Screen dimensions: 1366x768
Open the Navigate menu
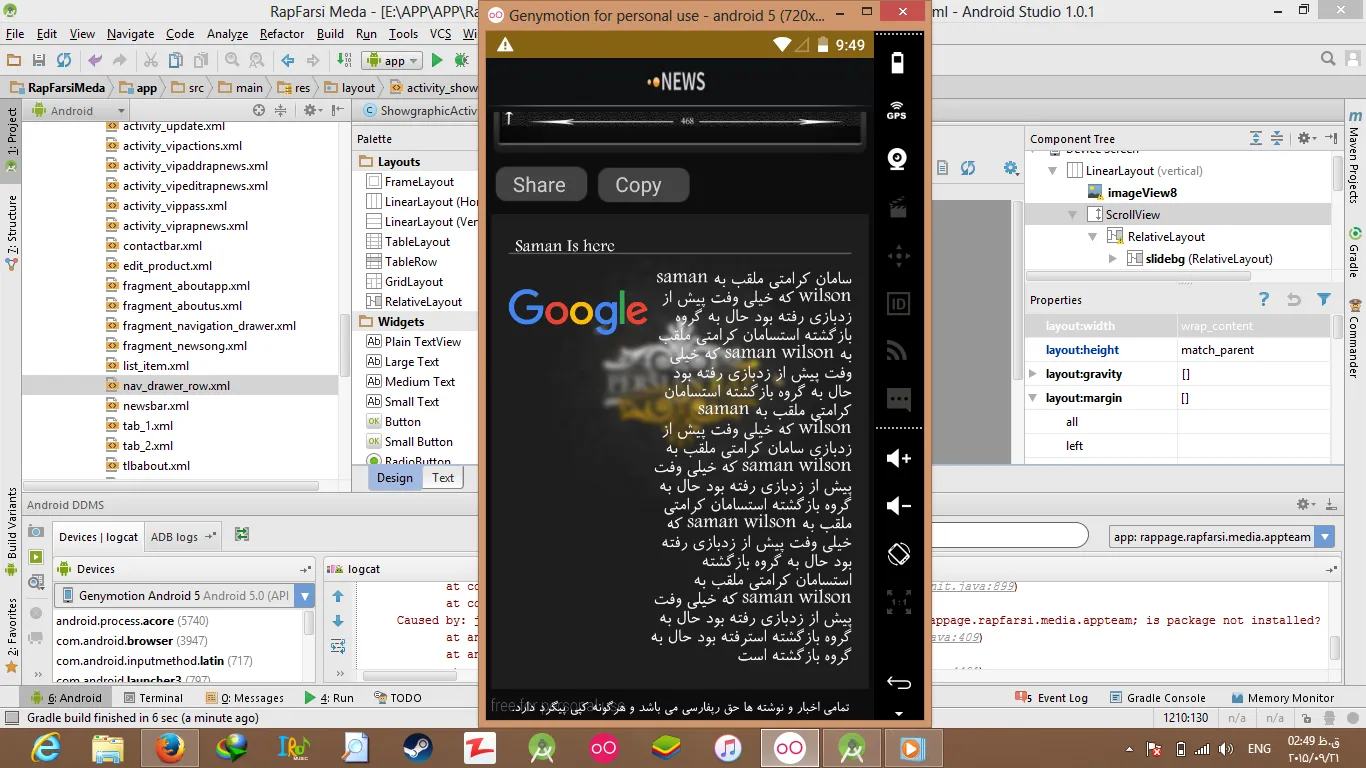click(x=130, y=34)
